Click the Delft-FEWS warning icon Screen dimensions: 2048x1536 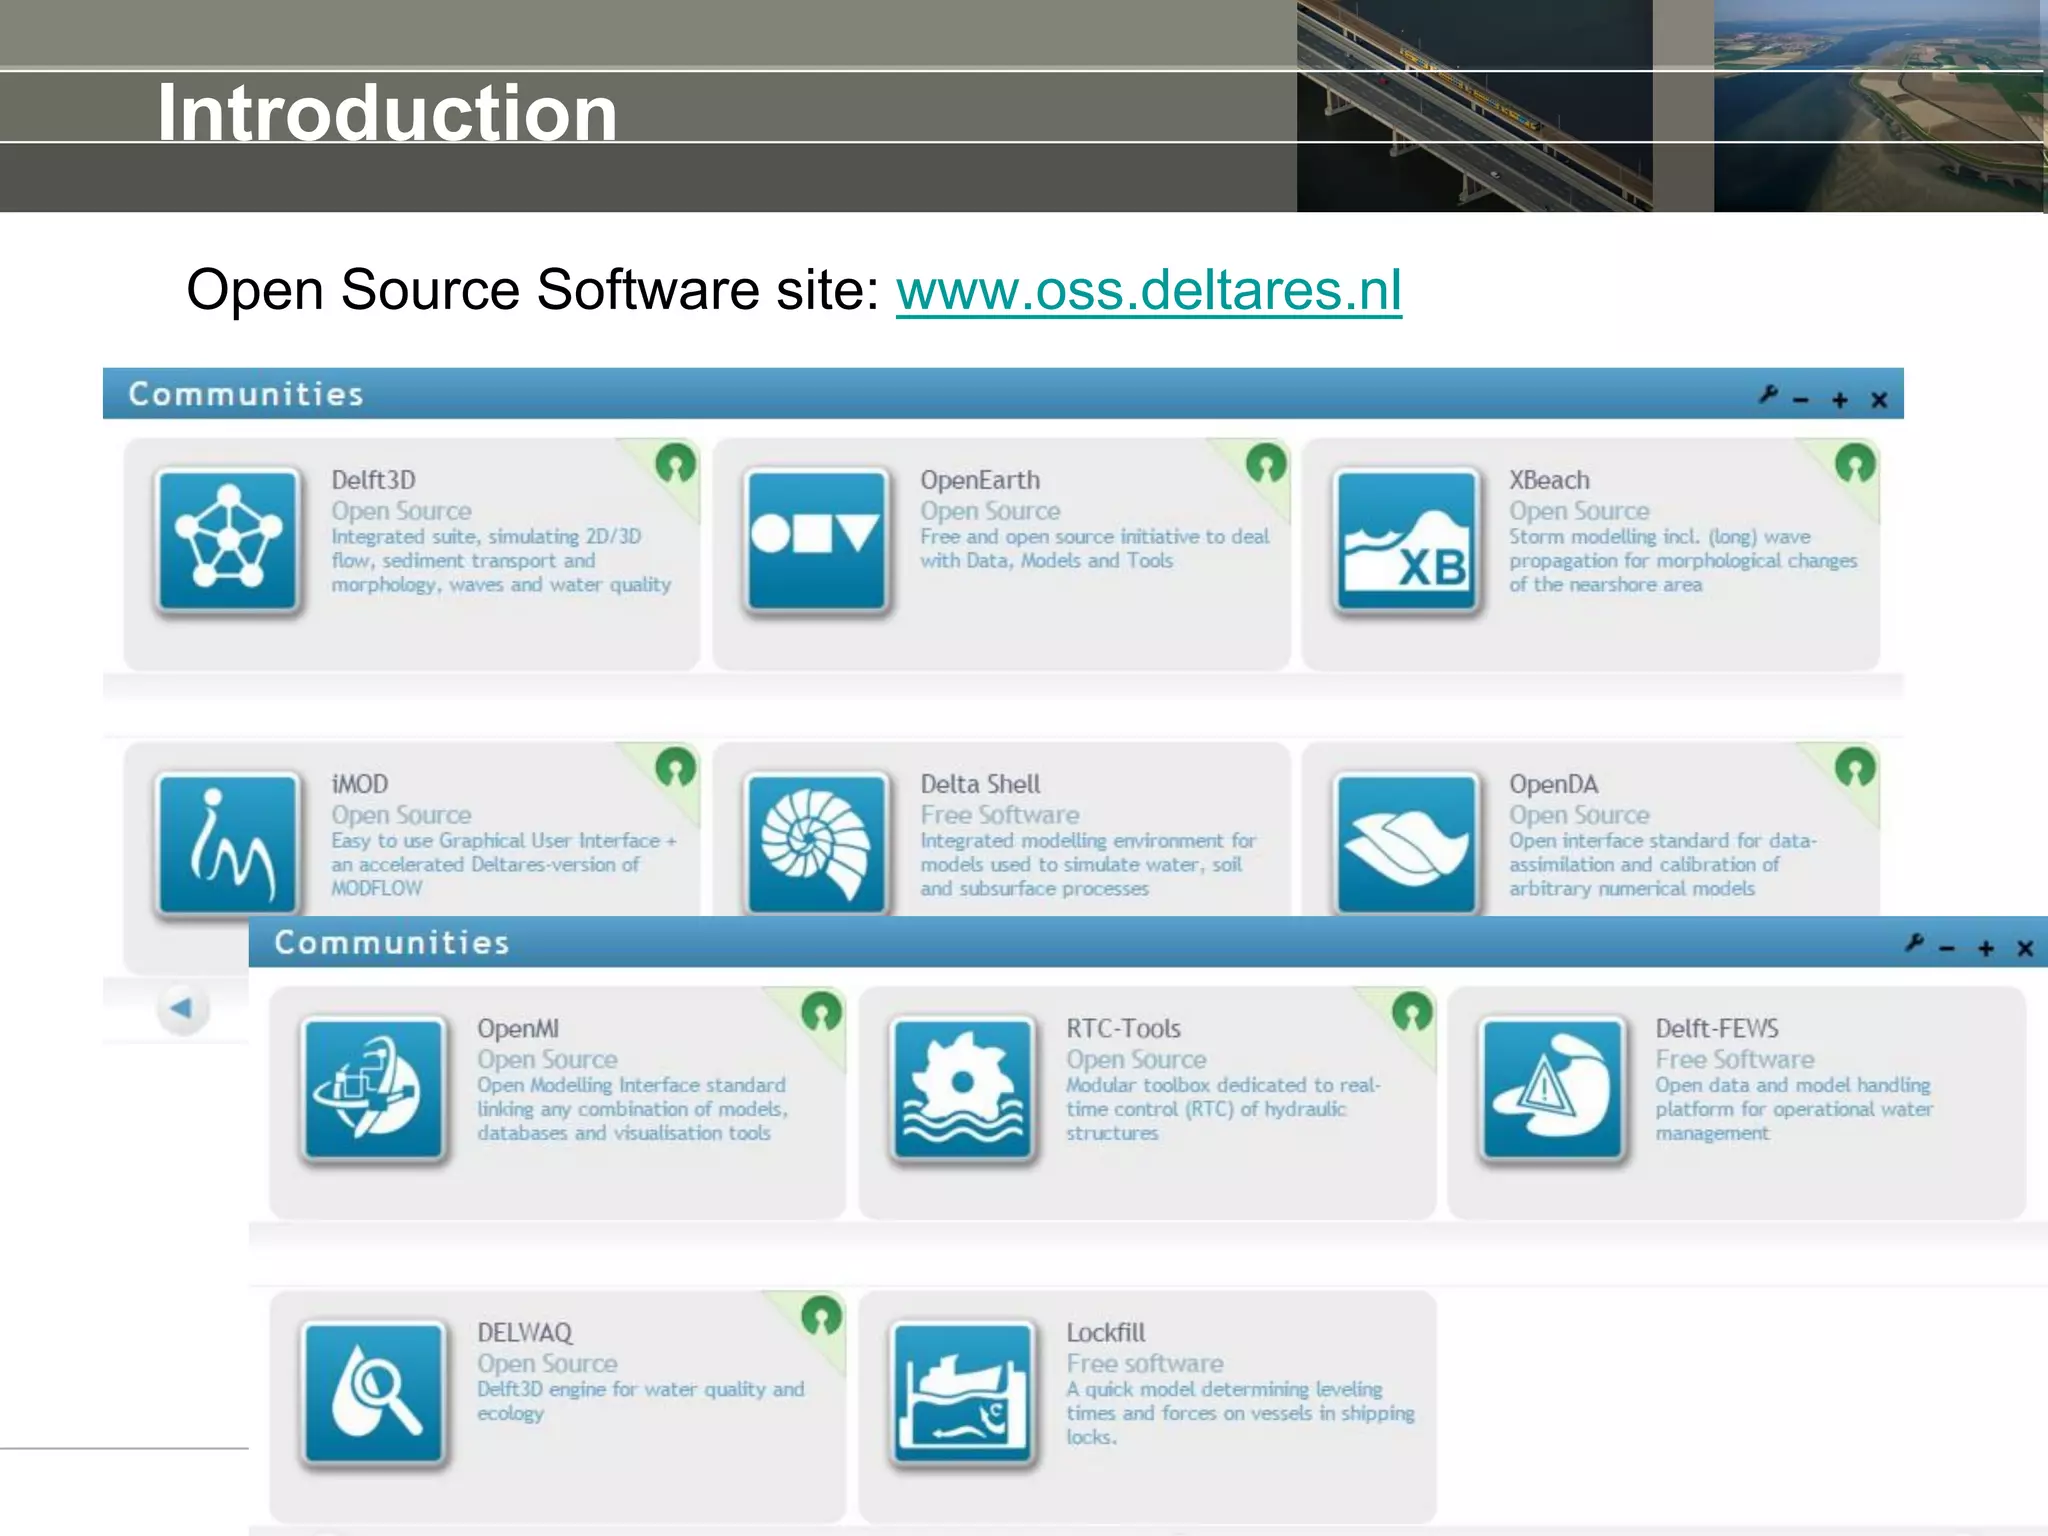[x=1552, y=1089]
